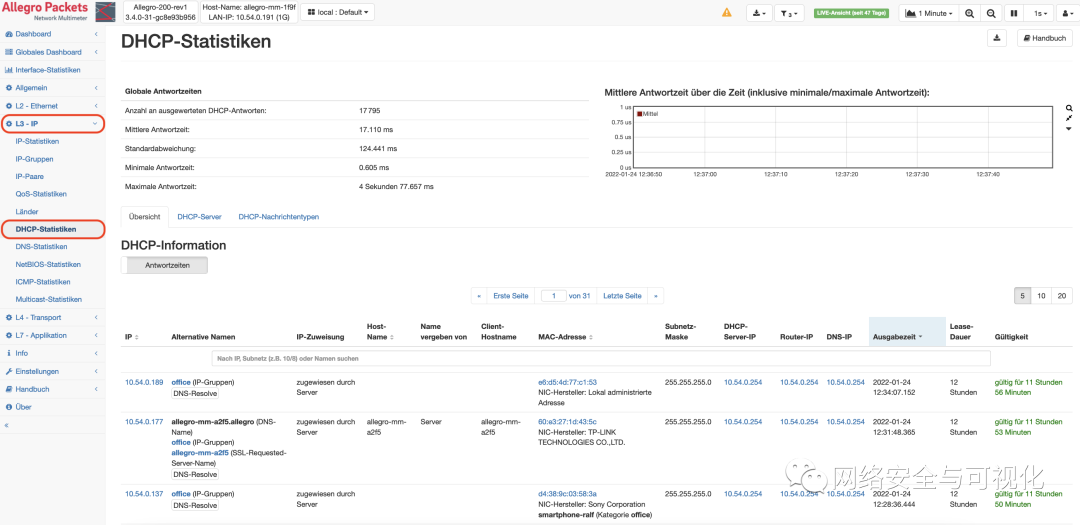Open the filter dropdown in toolbar

point(790,13)
